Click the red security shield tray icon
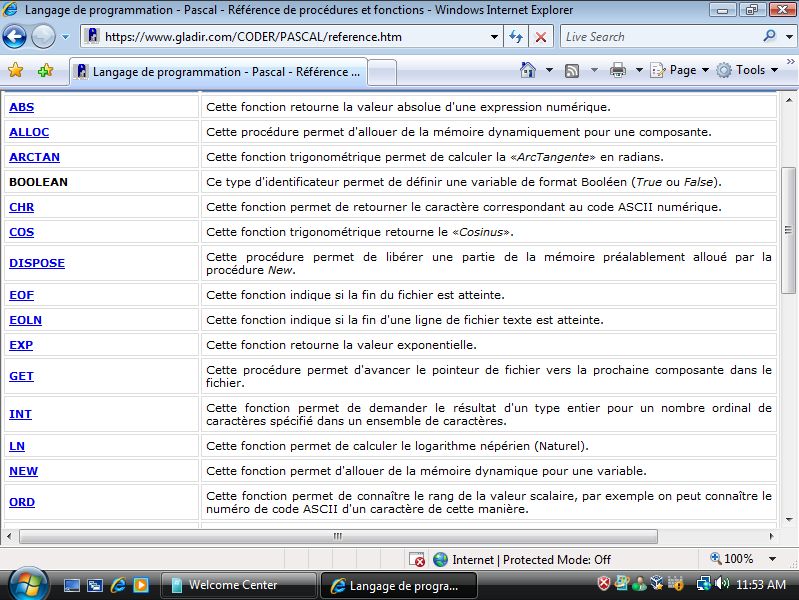Image resolution: width=799 pixels, height=600 pixels. click(604, 583)
